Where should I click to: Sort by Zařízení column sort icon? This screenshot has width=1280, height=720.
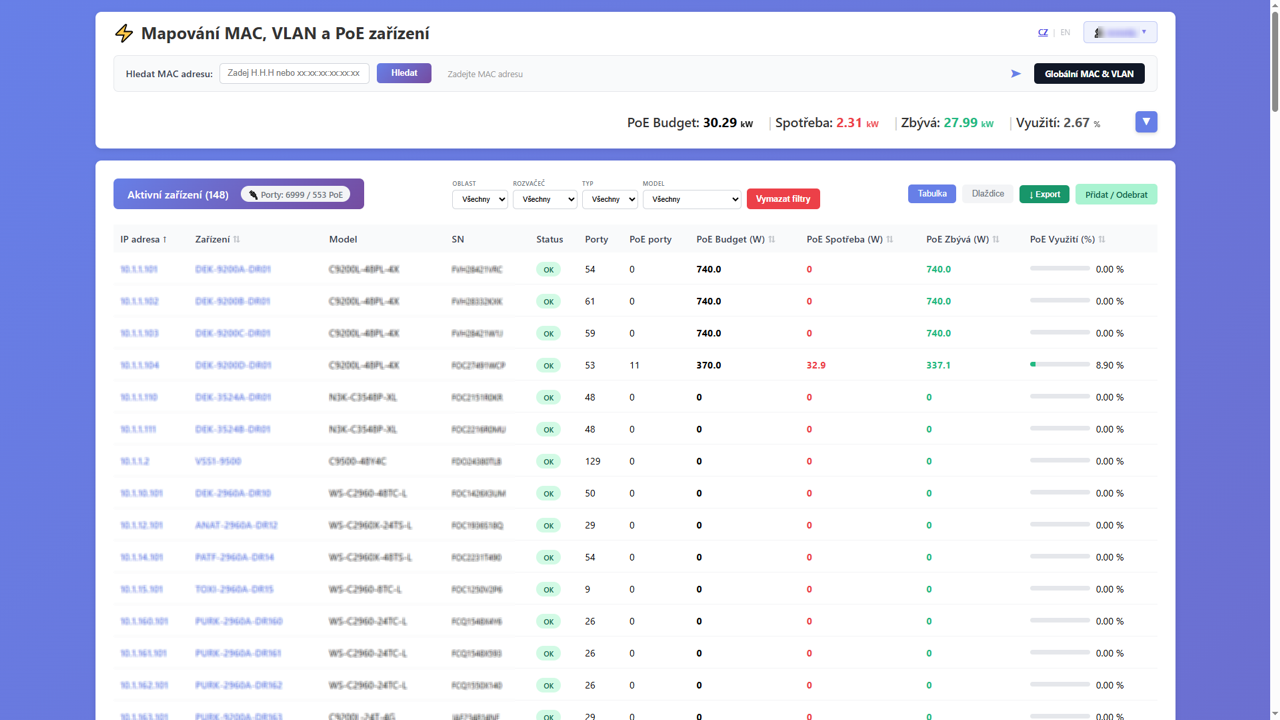237,240
